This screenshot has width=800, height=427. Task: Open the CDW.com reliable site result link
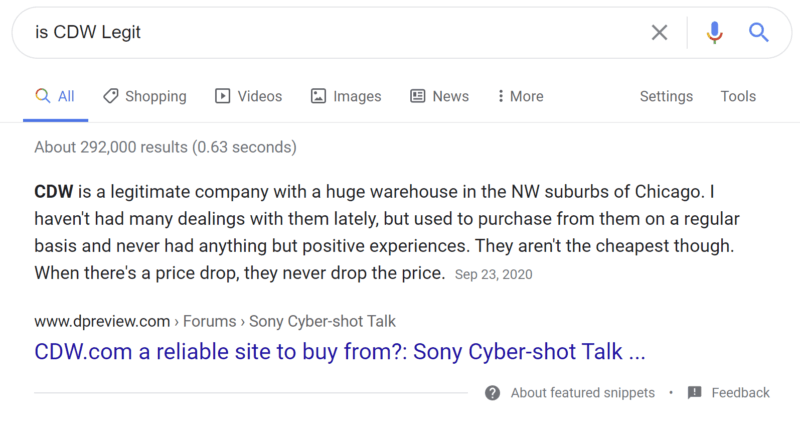click(340, 353)
